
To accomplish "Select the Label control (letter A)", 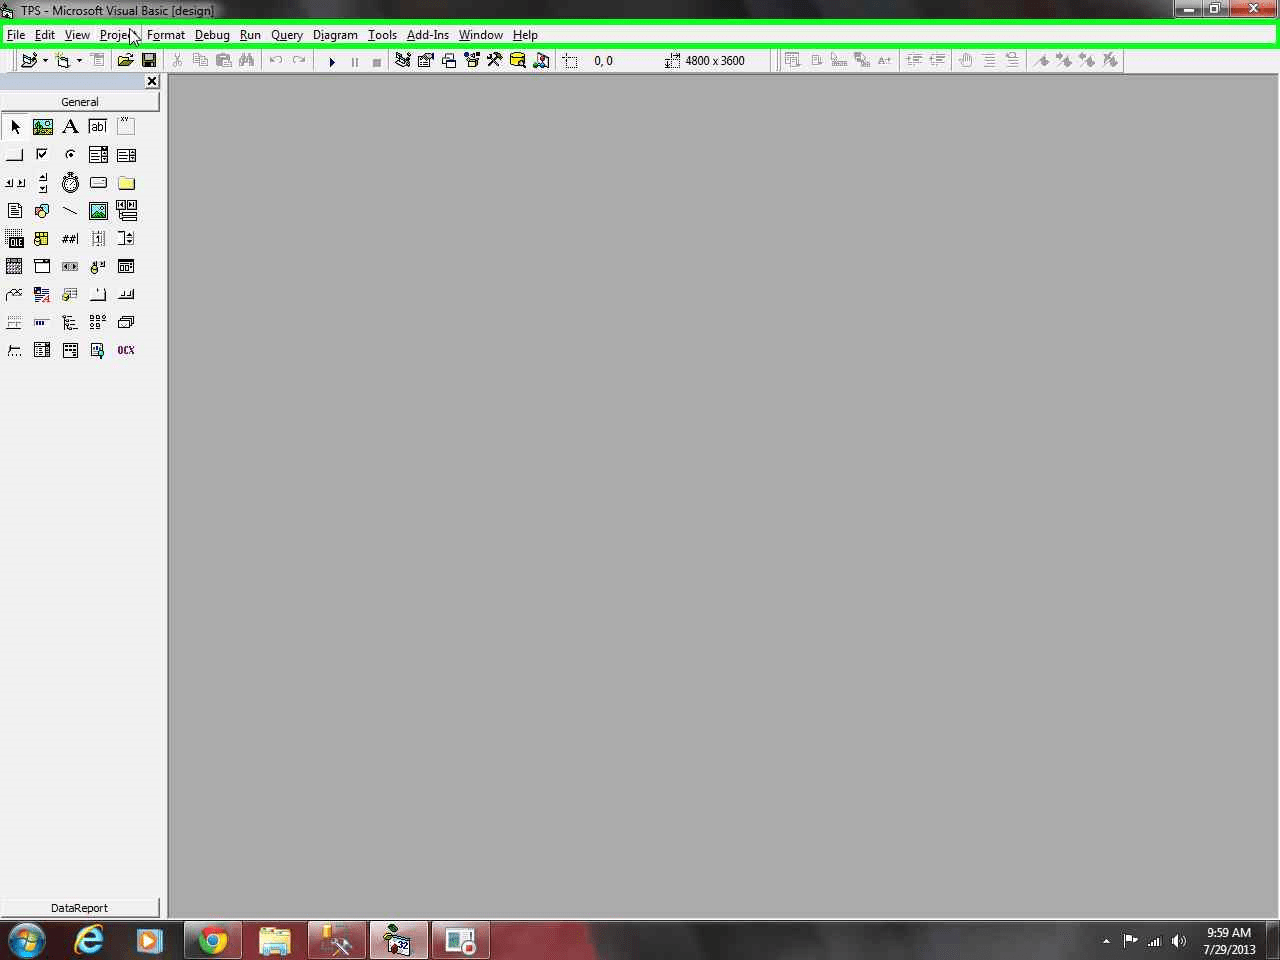I will point(70,127).
